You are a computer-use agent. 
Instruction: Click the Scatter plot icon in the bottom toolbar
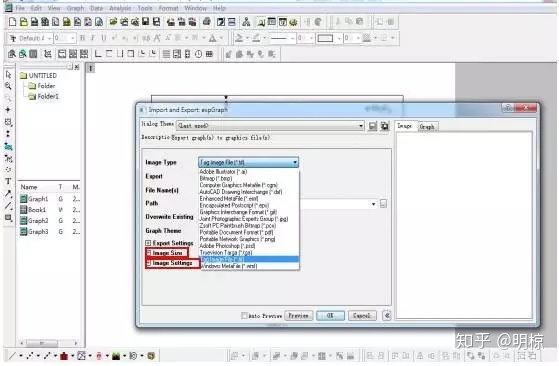(x=30, y=355)
